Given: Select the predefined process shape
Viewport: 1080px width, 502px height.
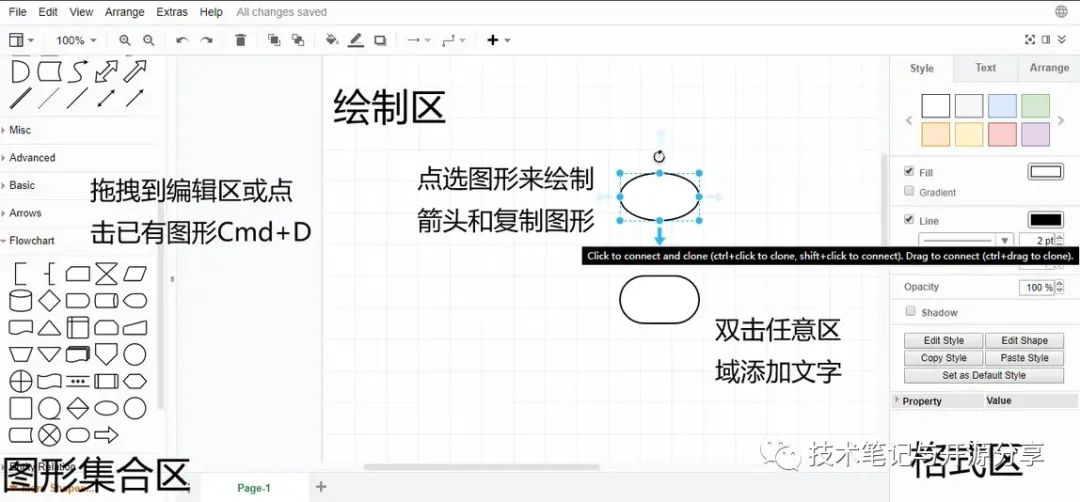Looking at the screenshot, I should [x=106, y=381].
